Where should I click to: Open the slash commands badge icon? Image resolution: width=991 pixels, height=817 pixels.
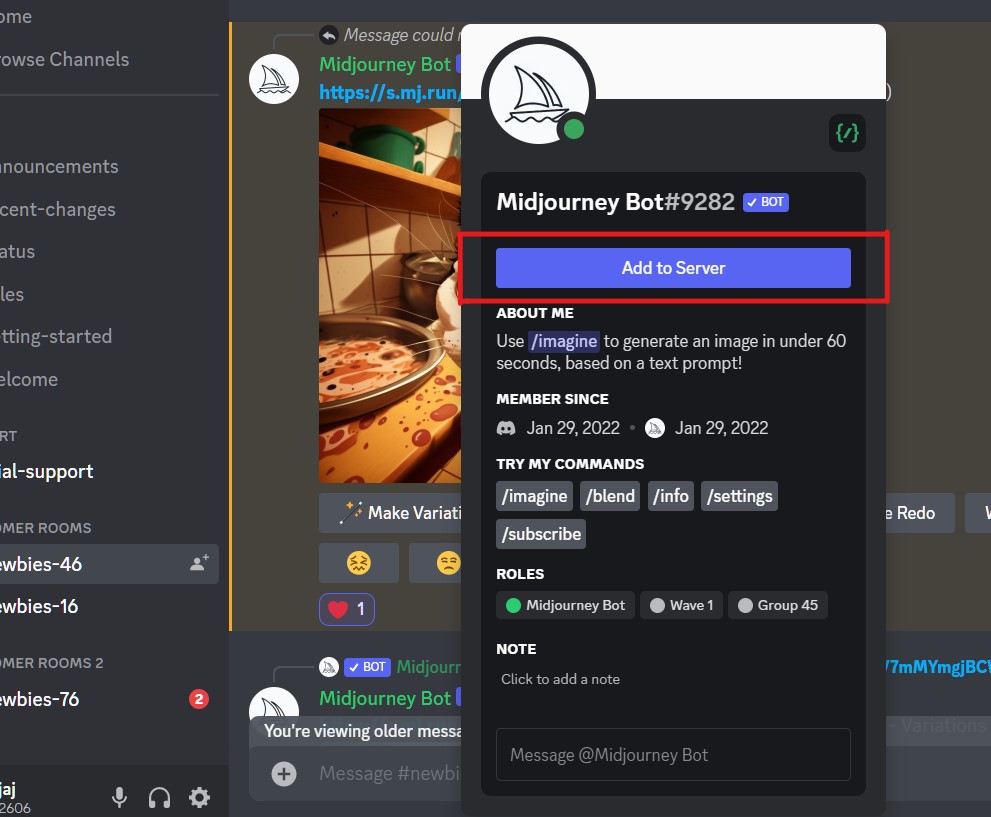pos(847,133)
